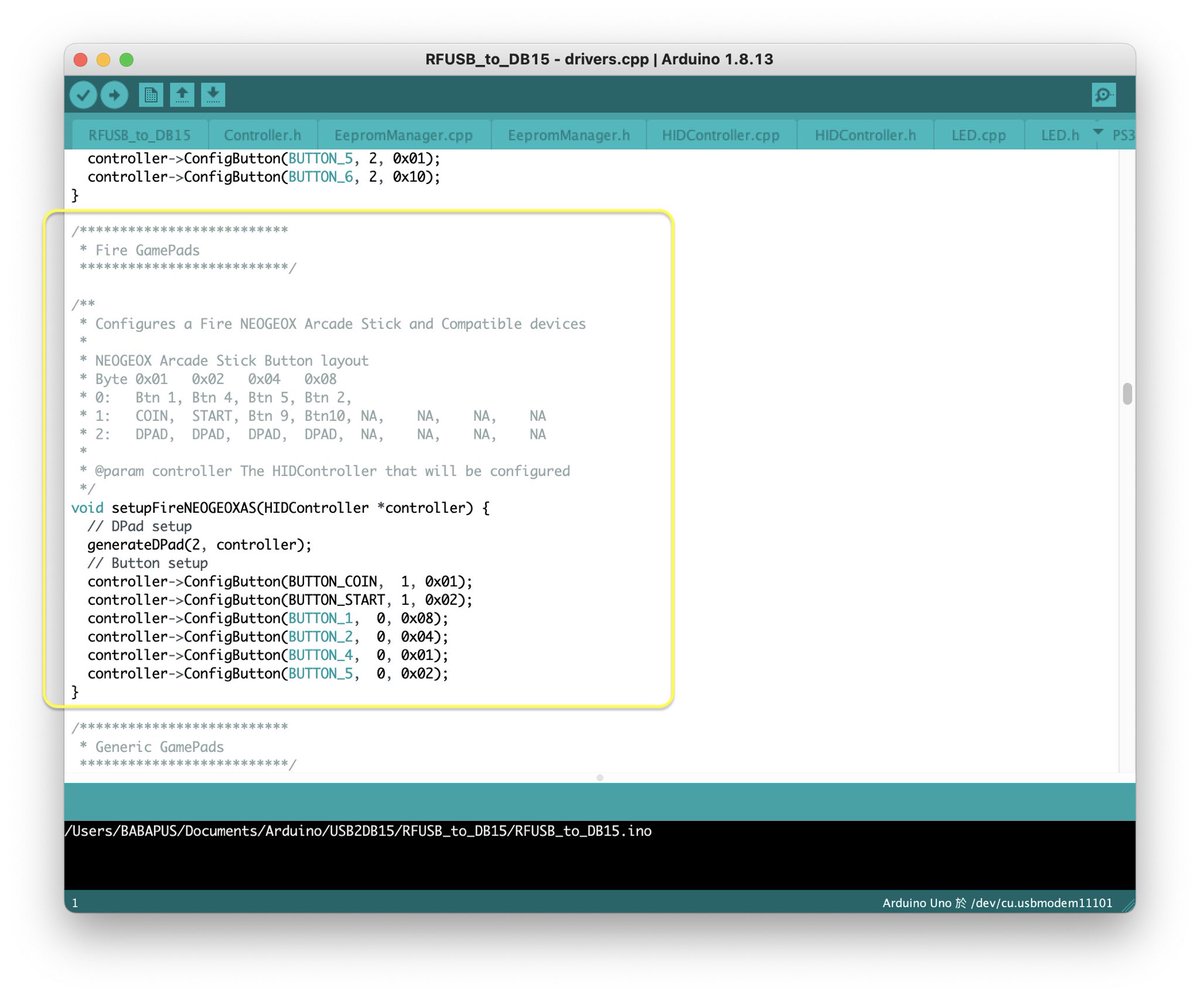Click the '// DPad setup' comment
The height and width of the screenshot is (998, 1200).
pyautogui.click(x=140, y=526)
